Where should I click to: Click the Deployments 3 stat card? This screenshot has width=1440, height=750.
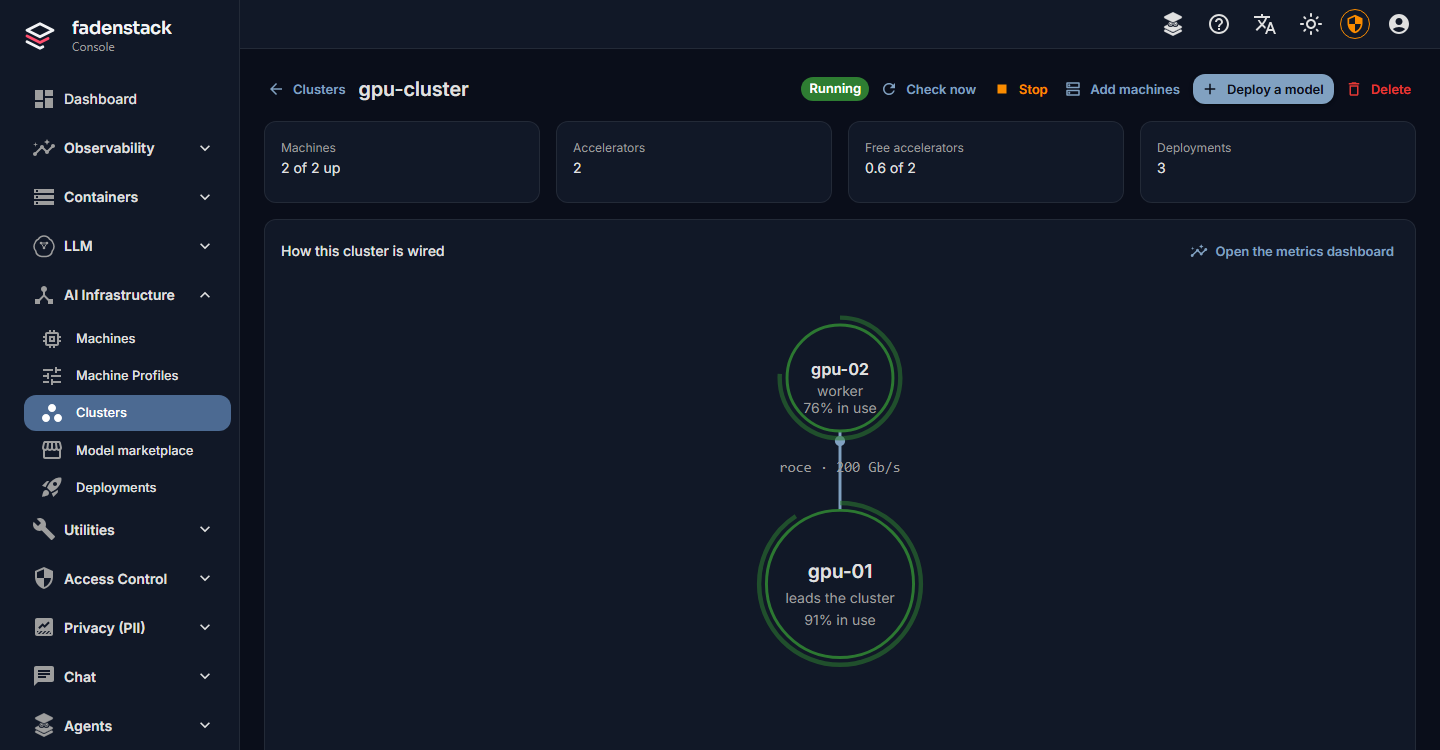(1278, 162)
